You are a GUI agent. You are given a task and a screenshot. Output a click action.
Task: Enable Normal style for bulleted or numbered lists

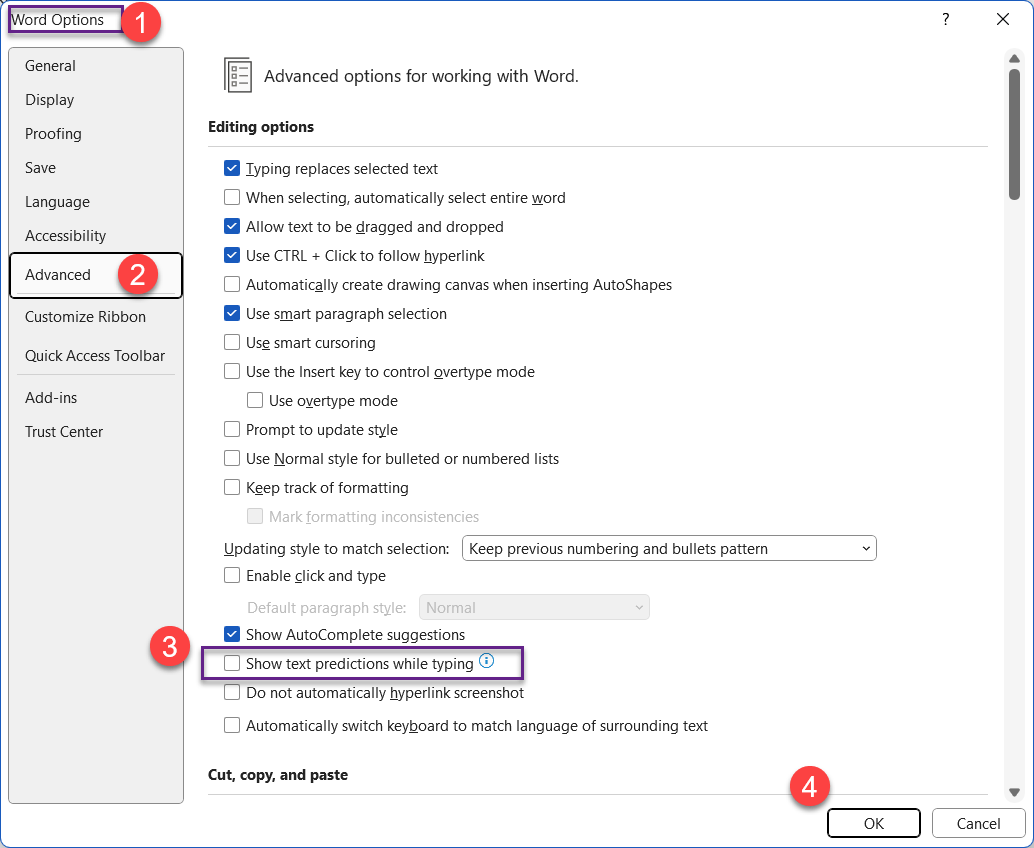tap(231, 458)
